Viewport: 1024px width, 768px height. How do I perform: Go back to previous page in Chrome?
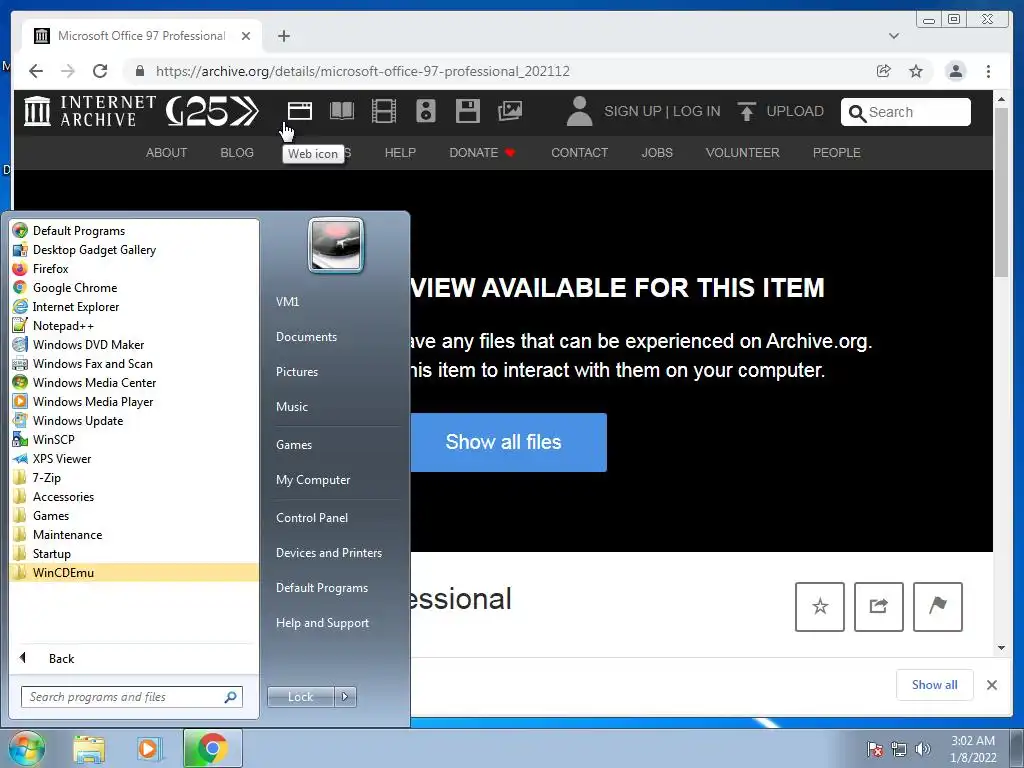click(36, 71)
